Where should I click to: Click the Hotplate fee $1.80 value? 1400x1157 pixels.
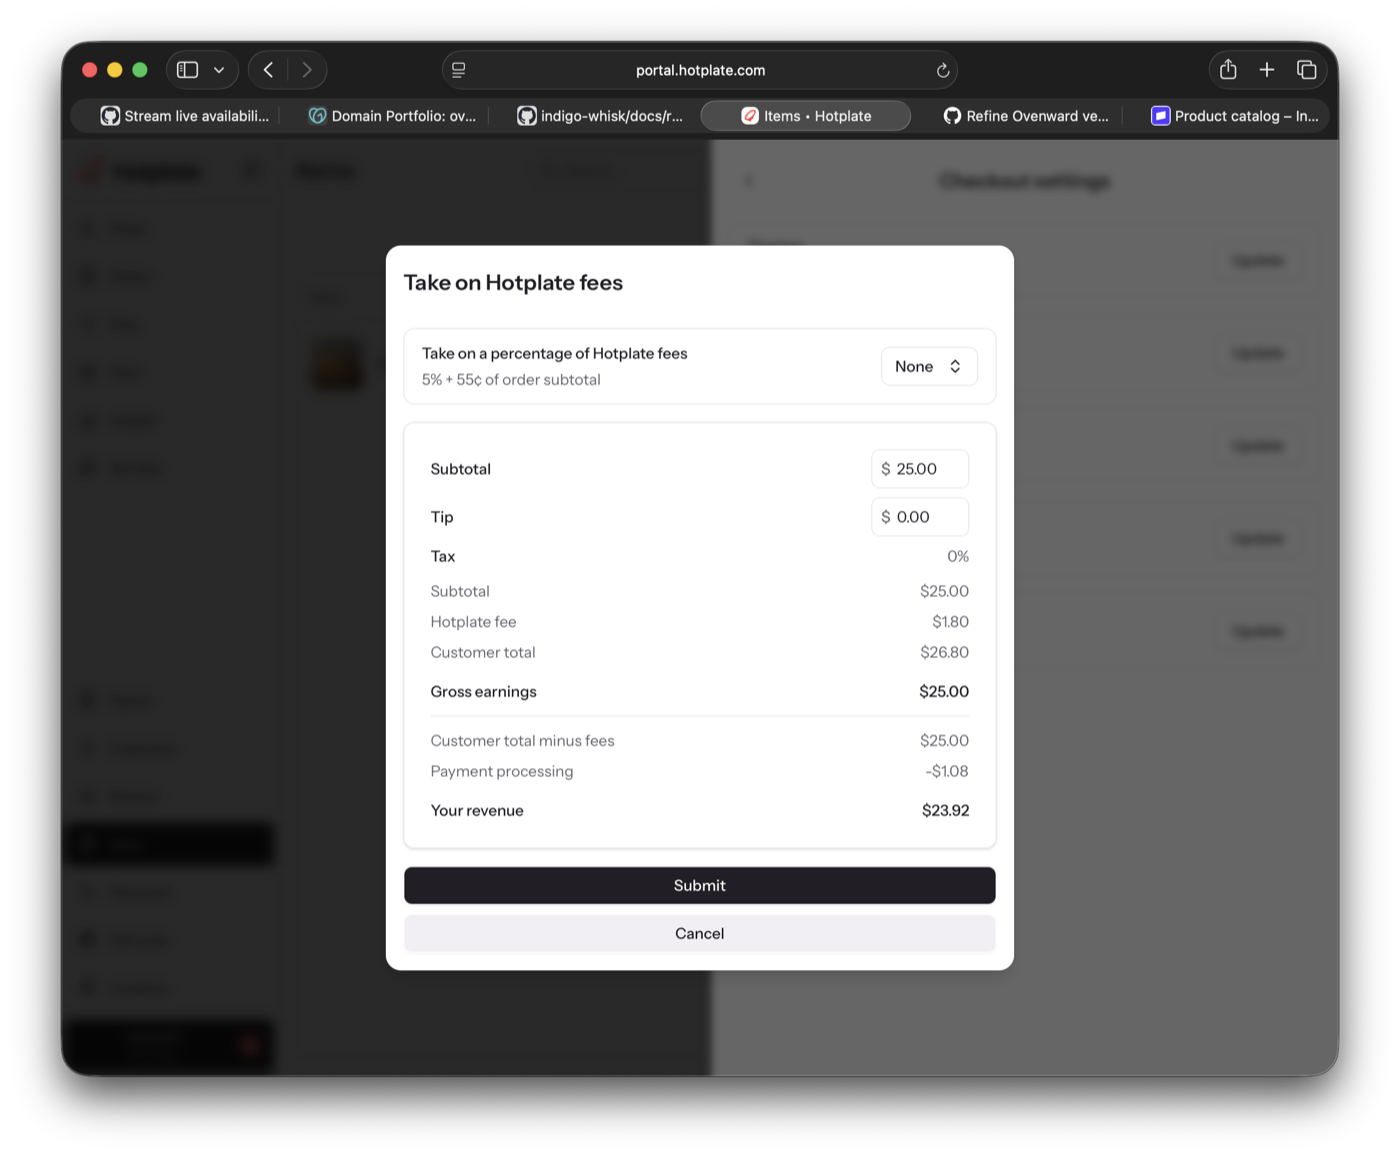click(950, 622)
